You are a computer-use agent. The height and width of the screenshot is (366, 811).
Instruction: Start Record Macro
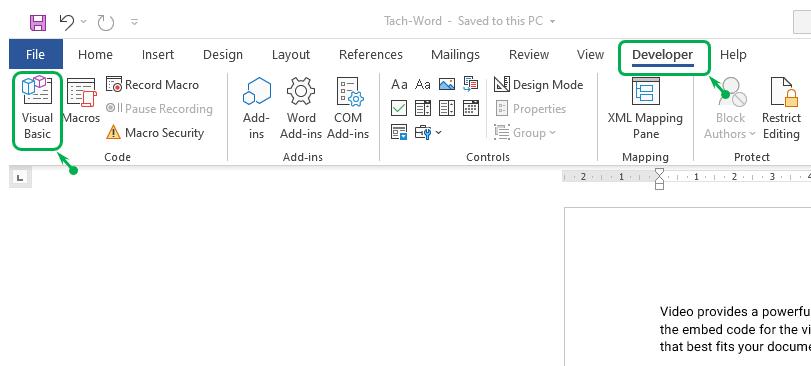coord(152,85)
